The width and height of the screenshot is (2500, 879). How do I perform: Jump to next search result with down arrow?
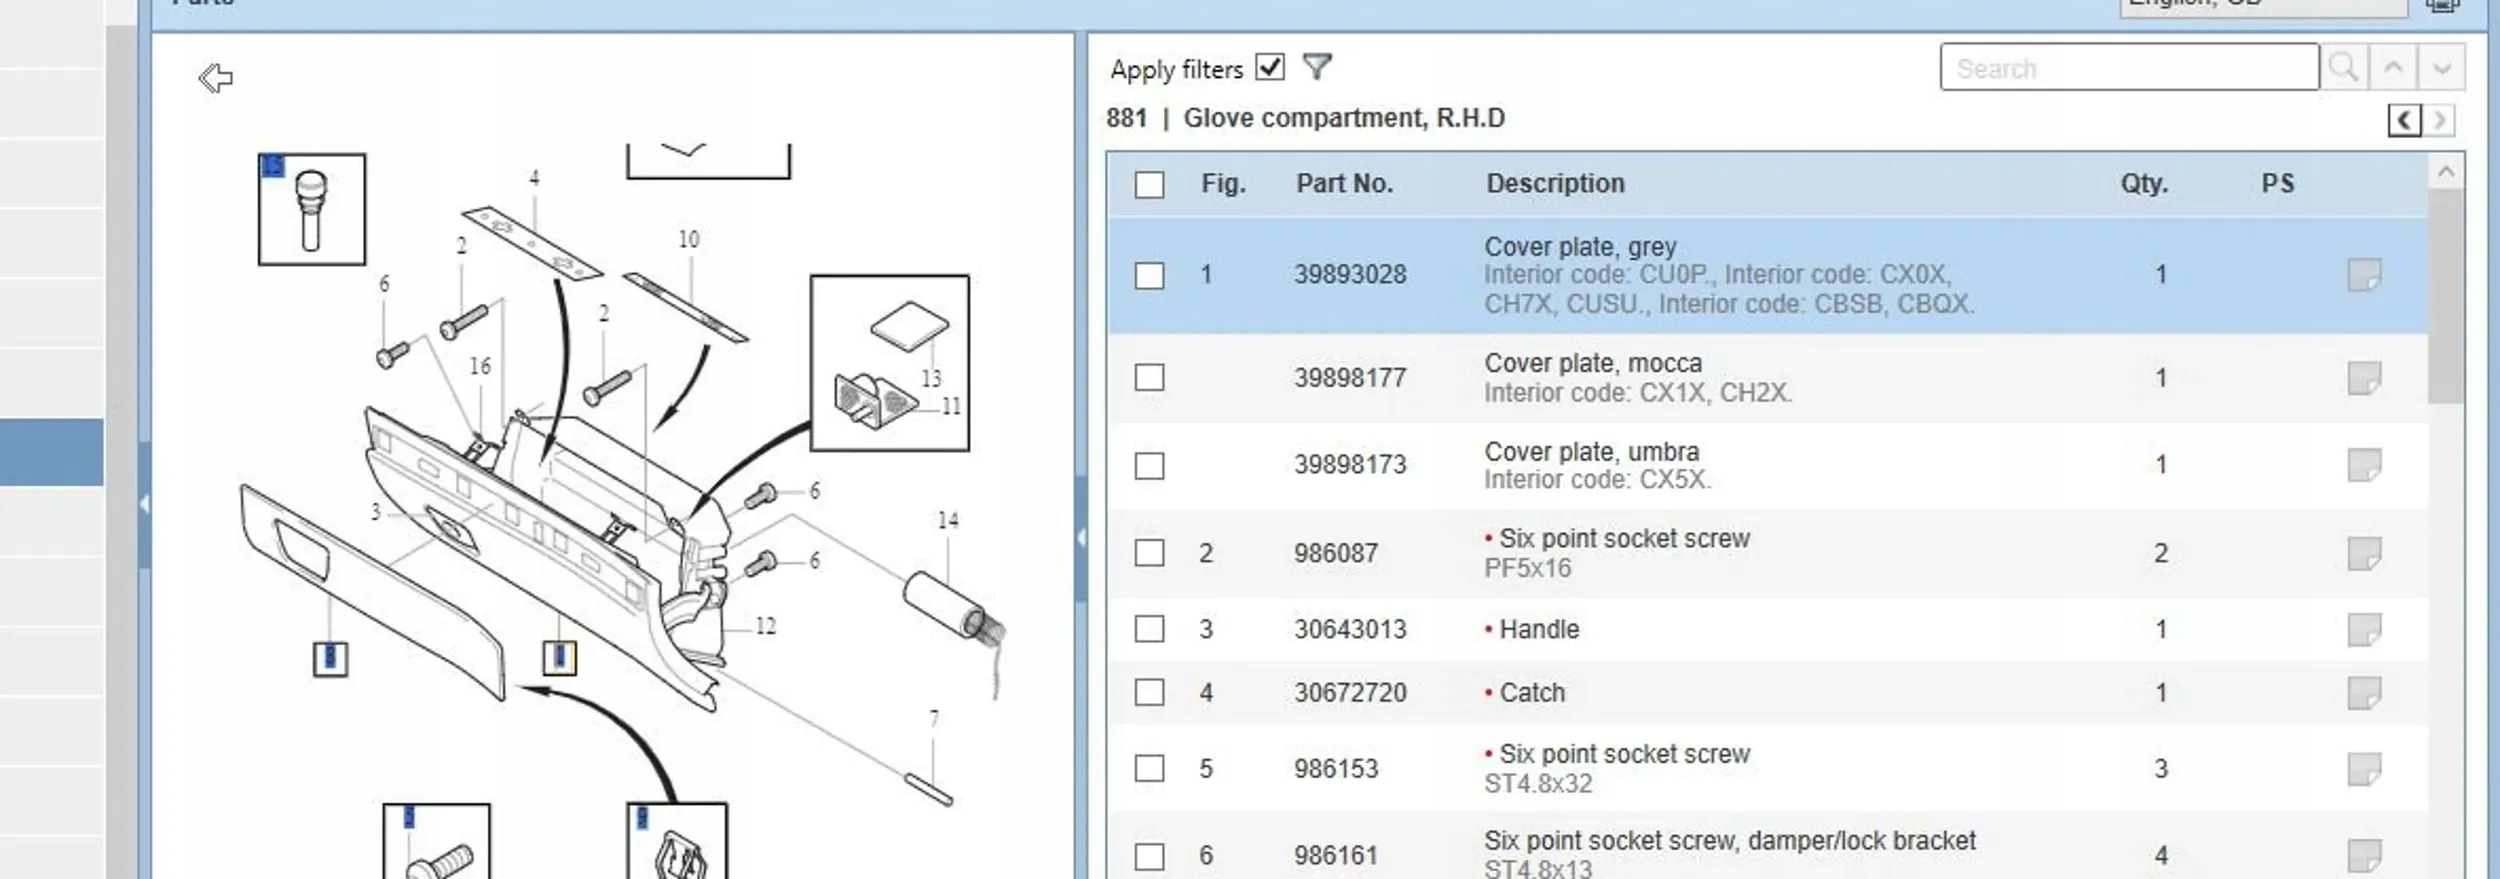[x=2442, y=68]
